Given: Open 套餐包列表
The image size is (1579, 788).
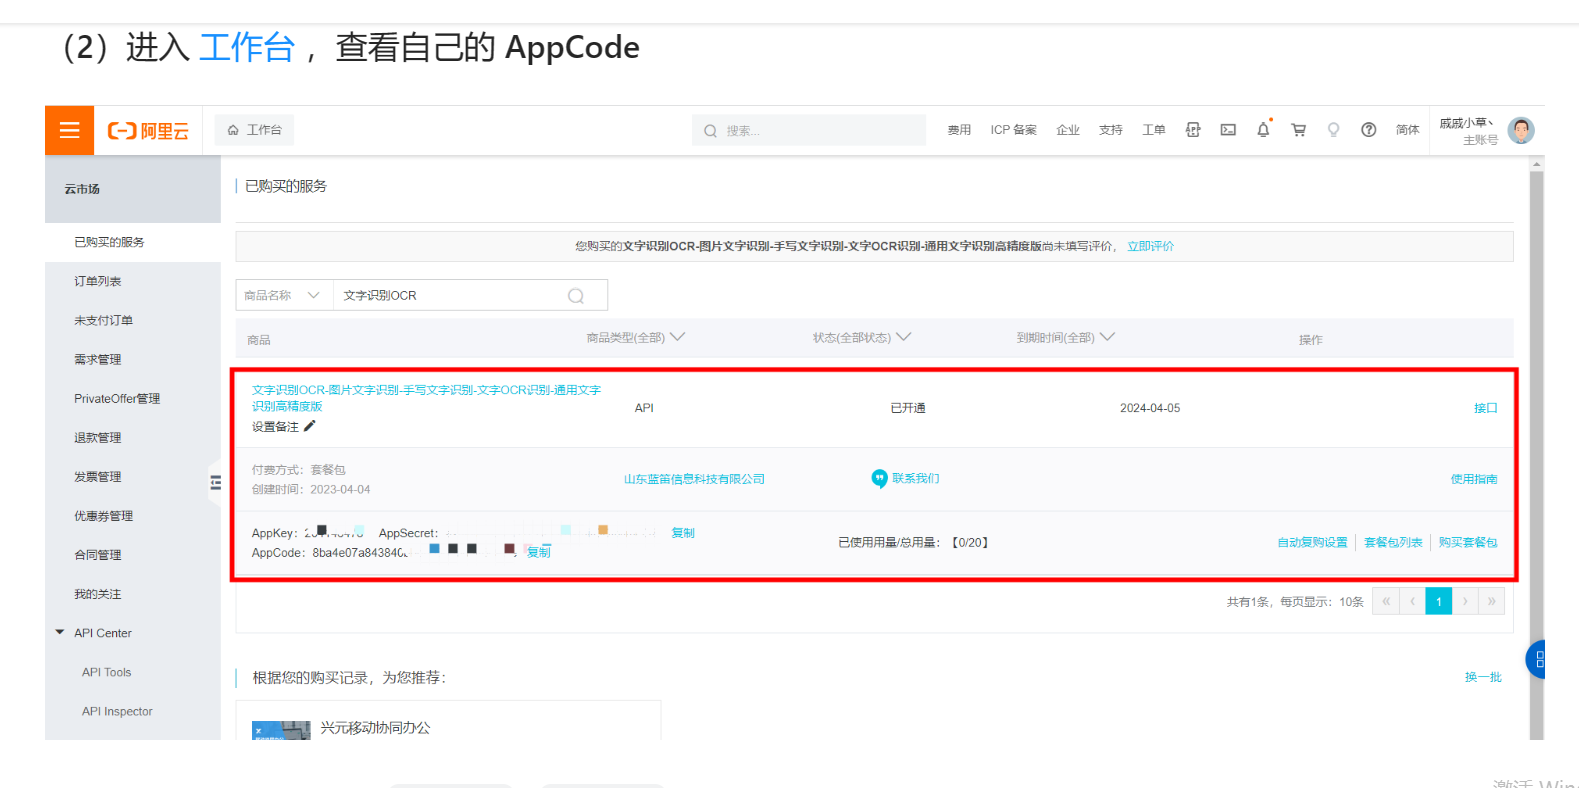Looking at the screenshot, I should (1393, 542).
